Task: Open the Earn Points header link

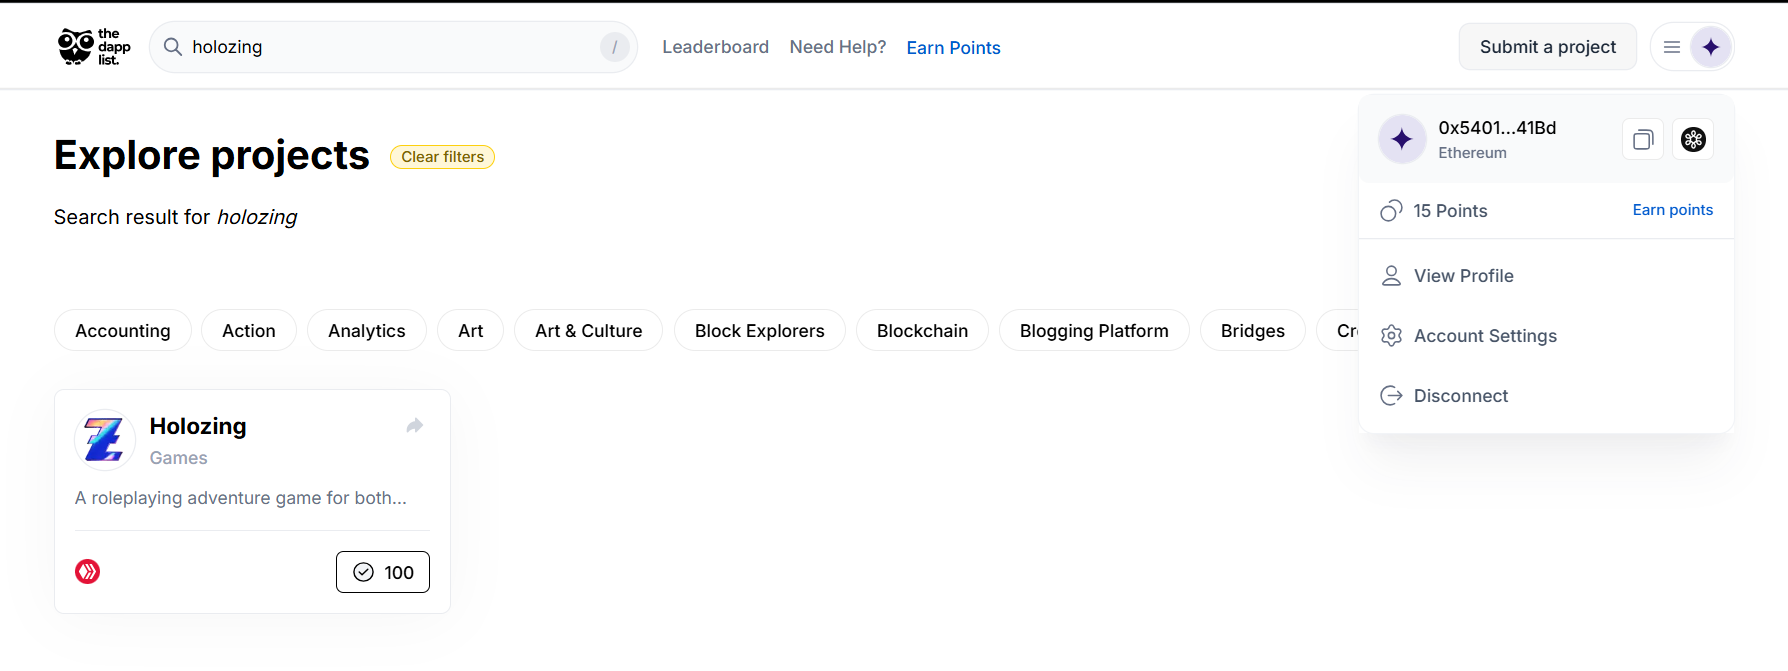Action: tap(953, 48)
